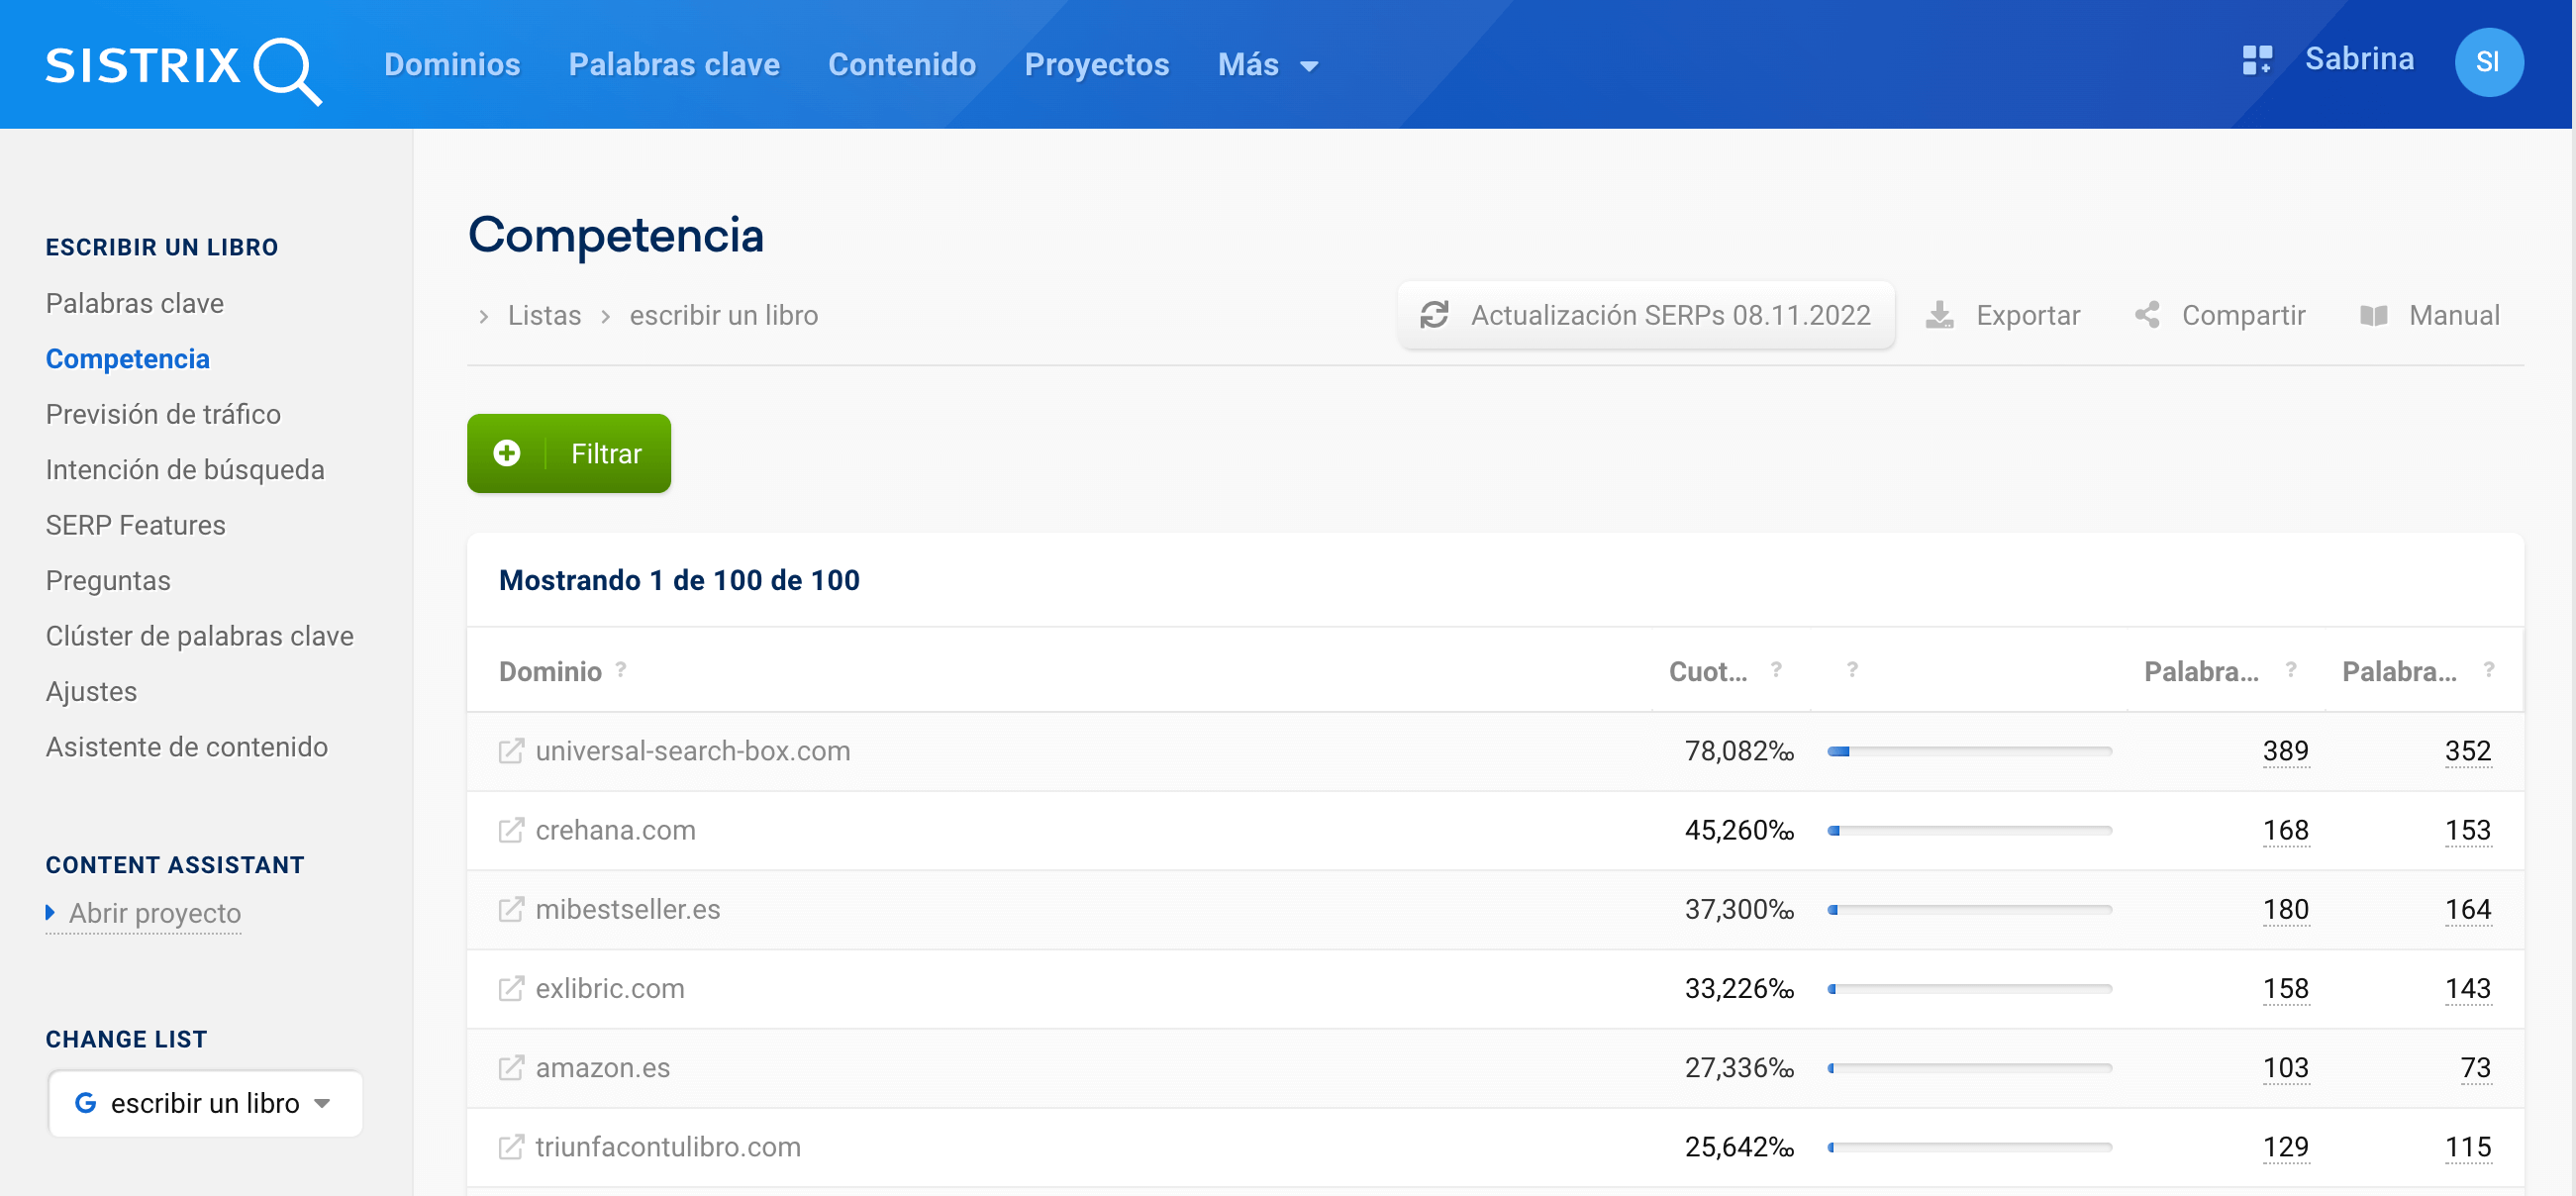The image size is (2576, 1196).
Task: Go to the Palabras clave top menu
Action: coord(673,66)
